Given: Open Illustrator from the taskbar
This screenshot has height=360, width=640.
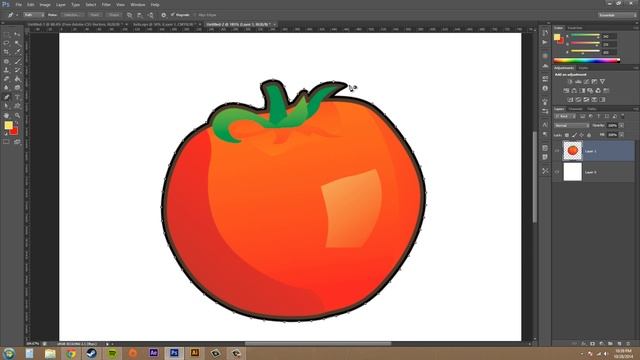Looking at the screenshot, I should click(x=195, y=353).
